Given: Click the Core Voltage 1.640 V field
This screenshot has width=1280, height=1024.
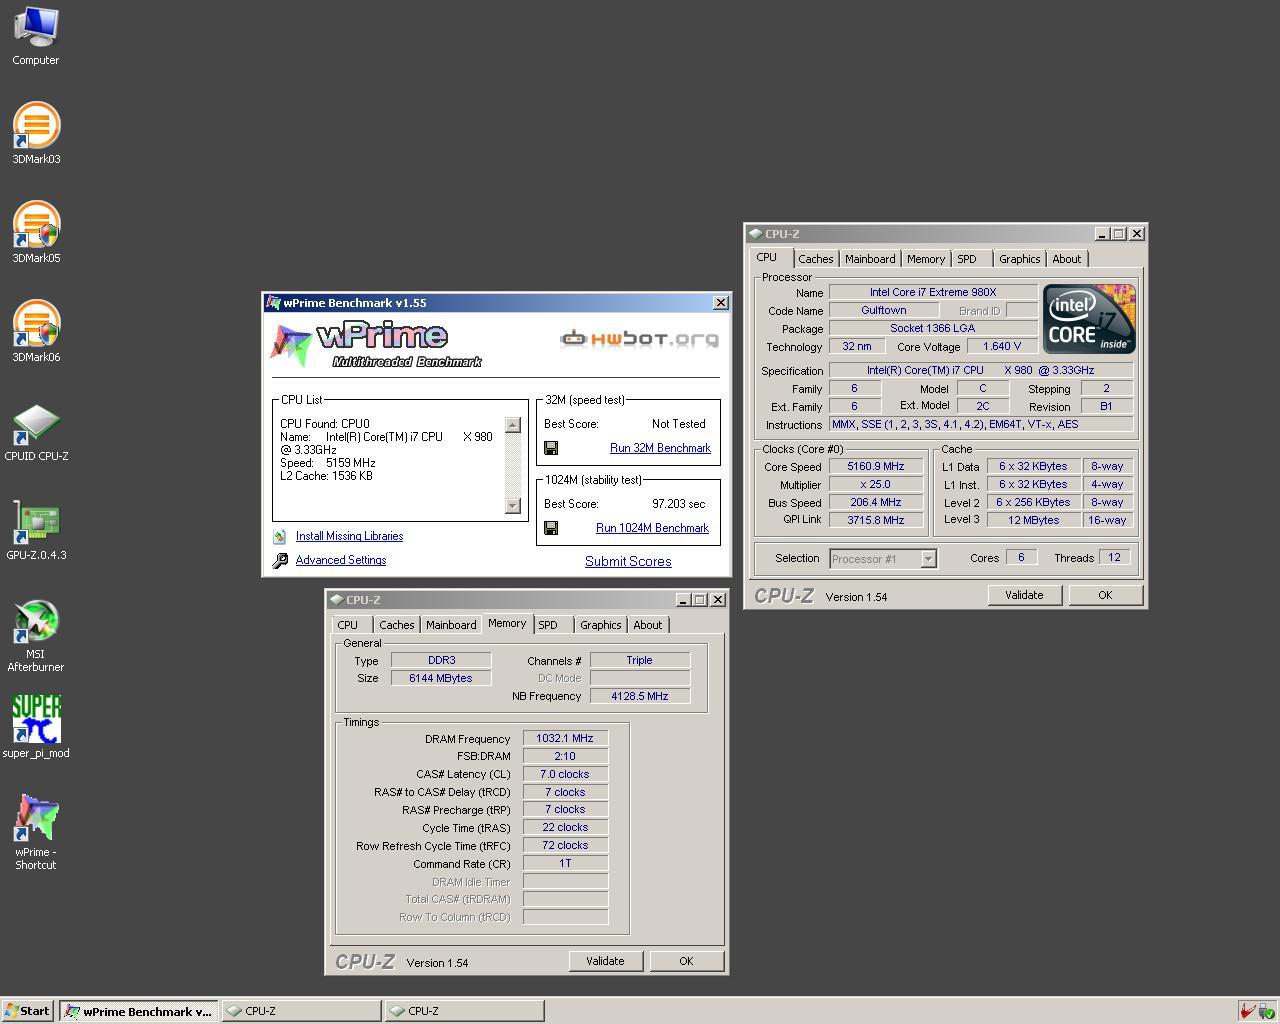Looking at the screenshot, I should [1001, 347].
